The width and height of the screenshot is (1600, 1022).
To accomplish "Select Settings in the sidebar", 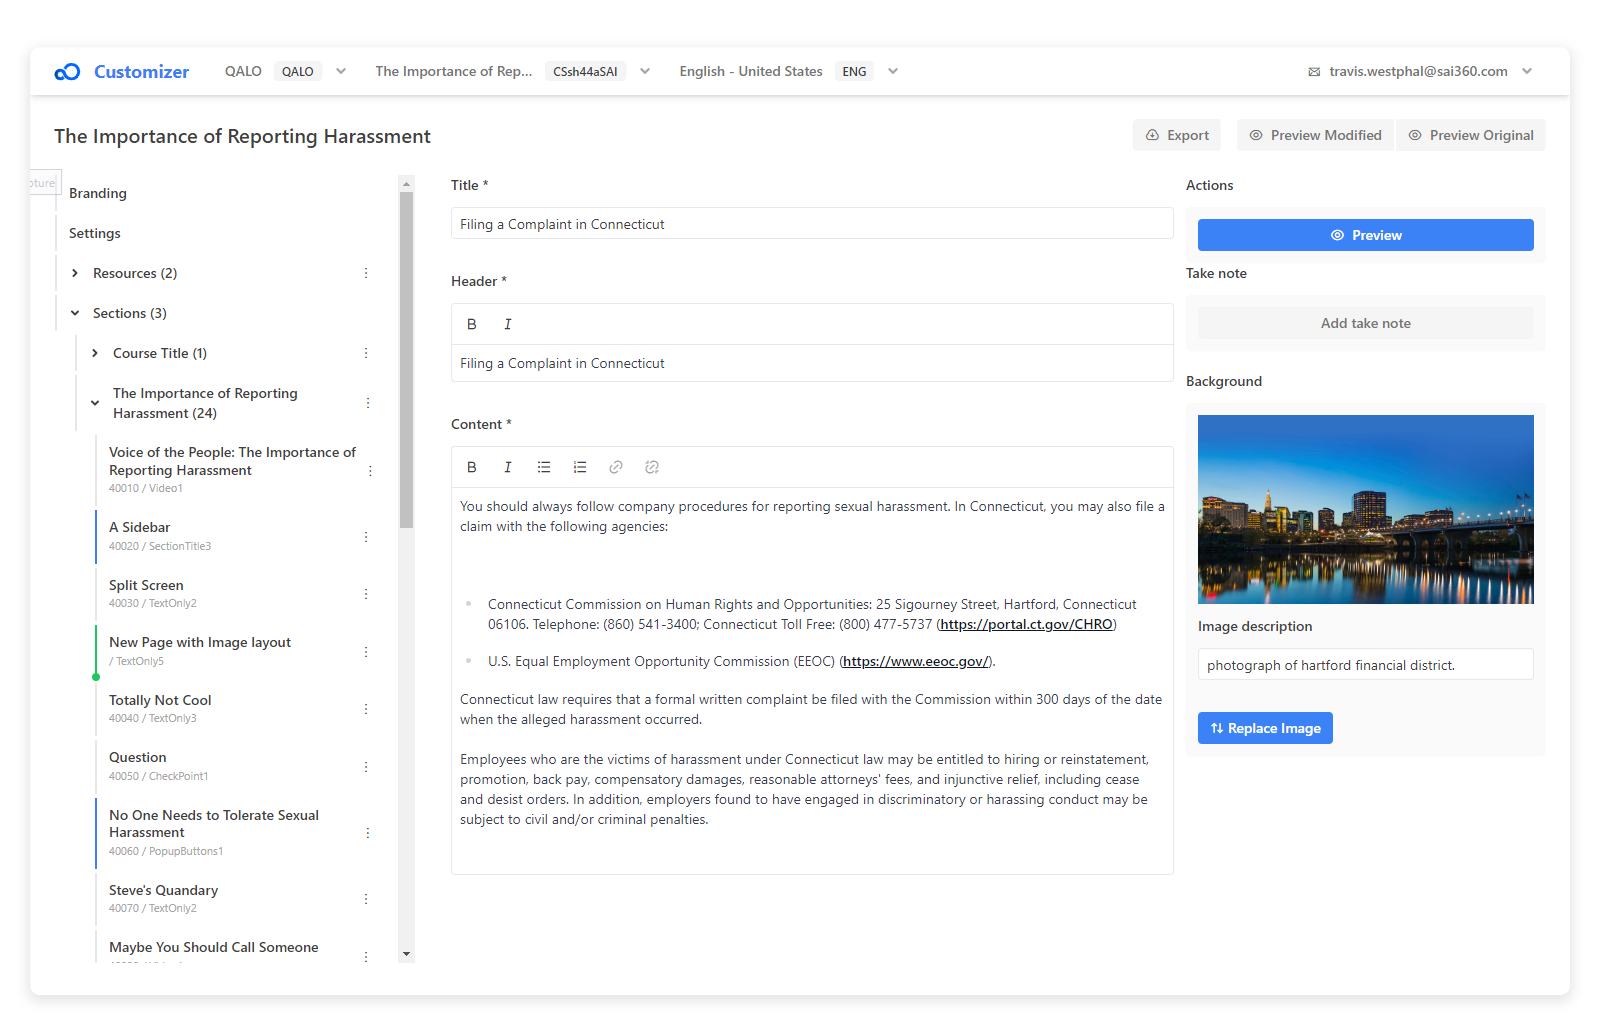I will pos(95,233).
